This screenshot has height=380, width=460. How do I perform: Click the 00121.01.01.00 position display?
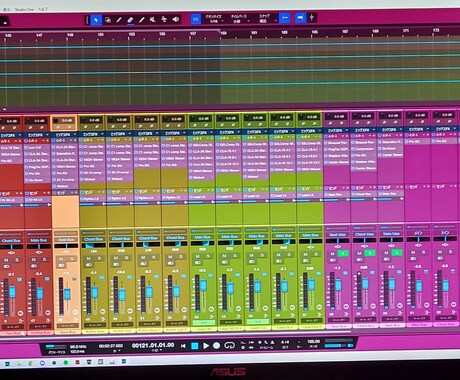[153, 345]
